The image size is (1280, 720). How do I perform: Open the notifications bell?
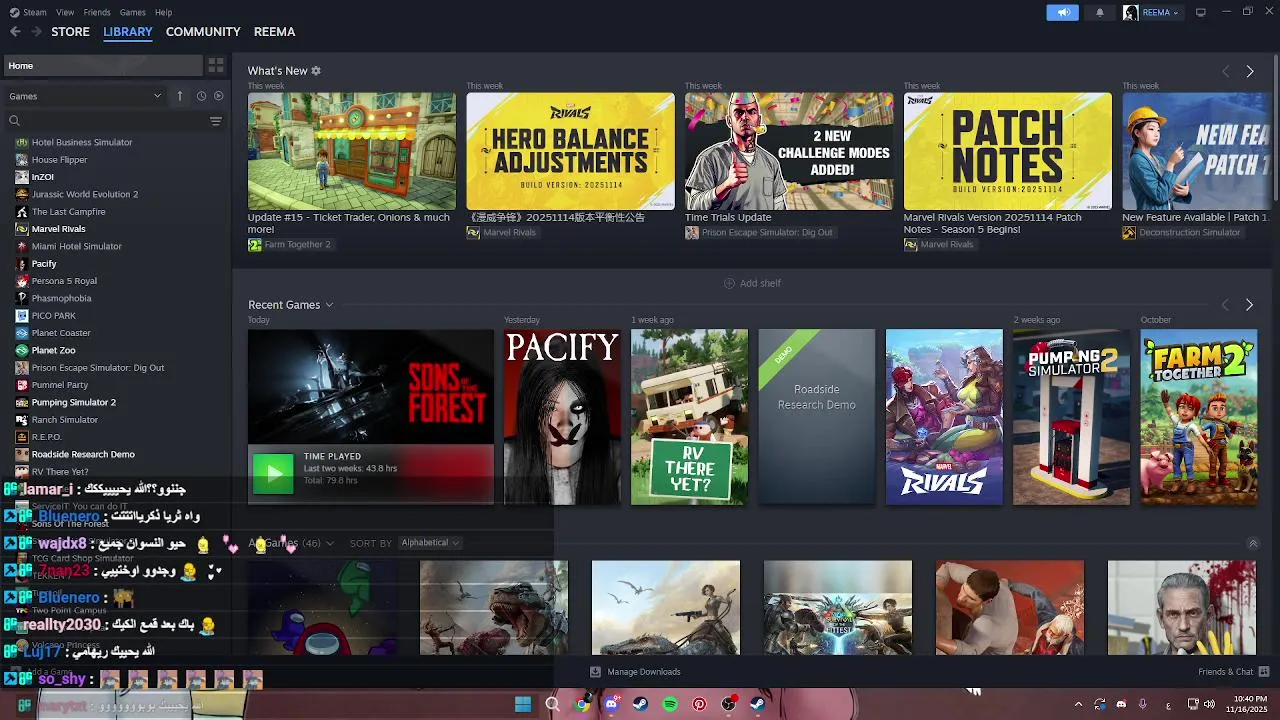click(x=1100, y=13)
